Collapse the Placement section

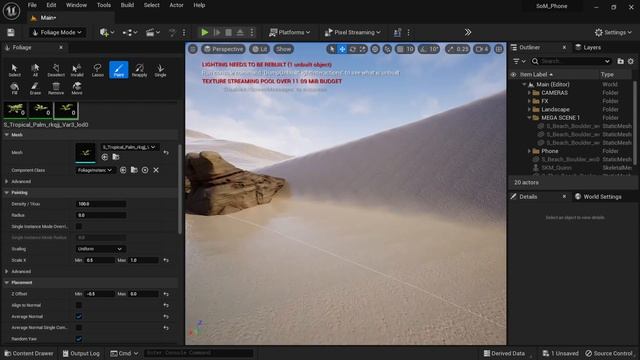[x=7, y=282]
